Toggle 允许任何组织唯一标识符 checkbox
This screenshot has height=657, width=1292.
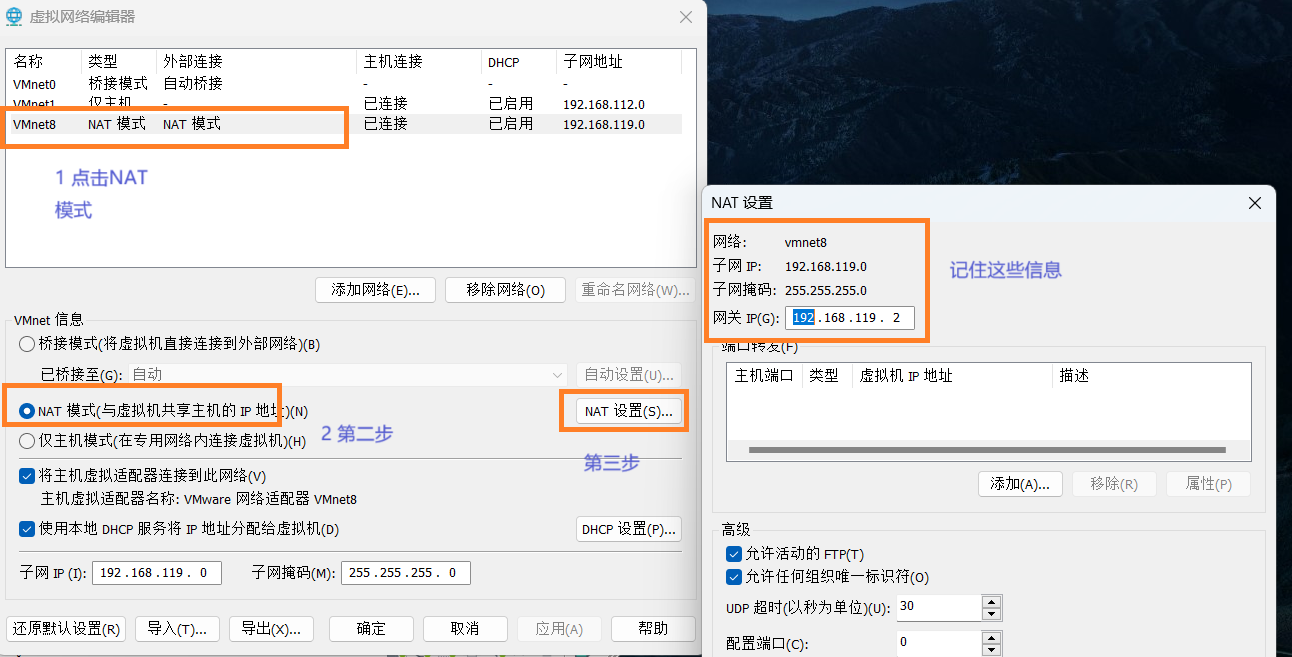click(733, 577)
